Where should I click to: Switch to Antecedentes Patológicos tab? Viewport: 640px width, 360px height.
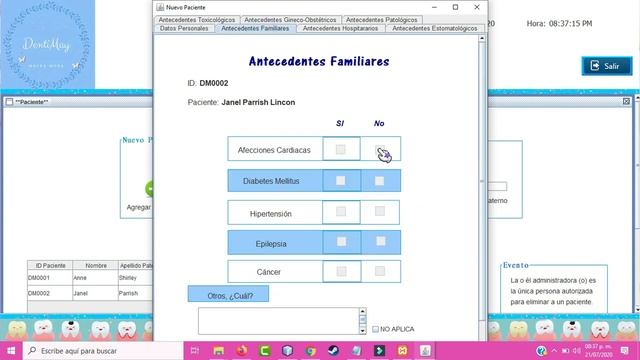pyautogui.click(x=382, y=20)
